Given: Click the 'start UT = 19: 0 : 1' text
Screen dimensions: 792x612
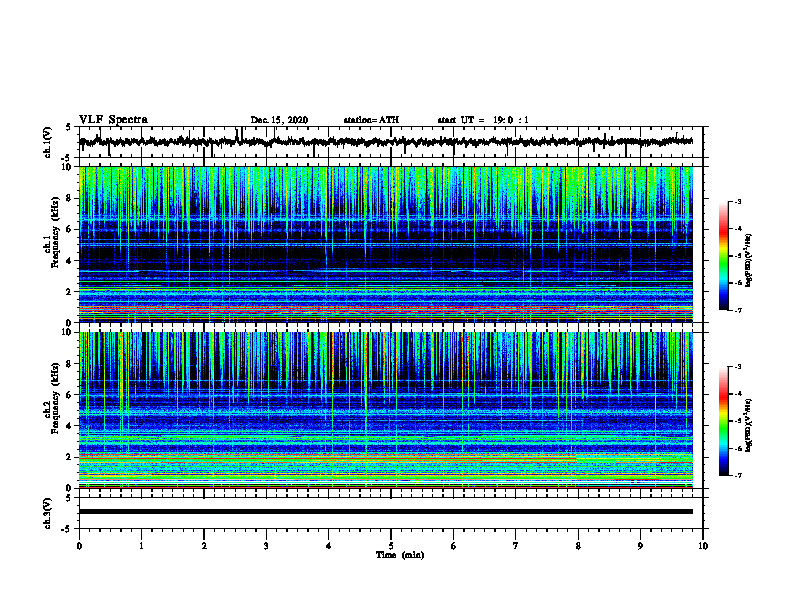Looking at the screenshot, I should coord(483,120).
